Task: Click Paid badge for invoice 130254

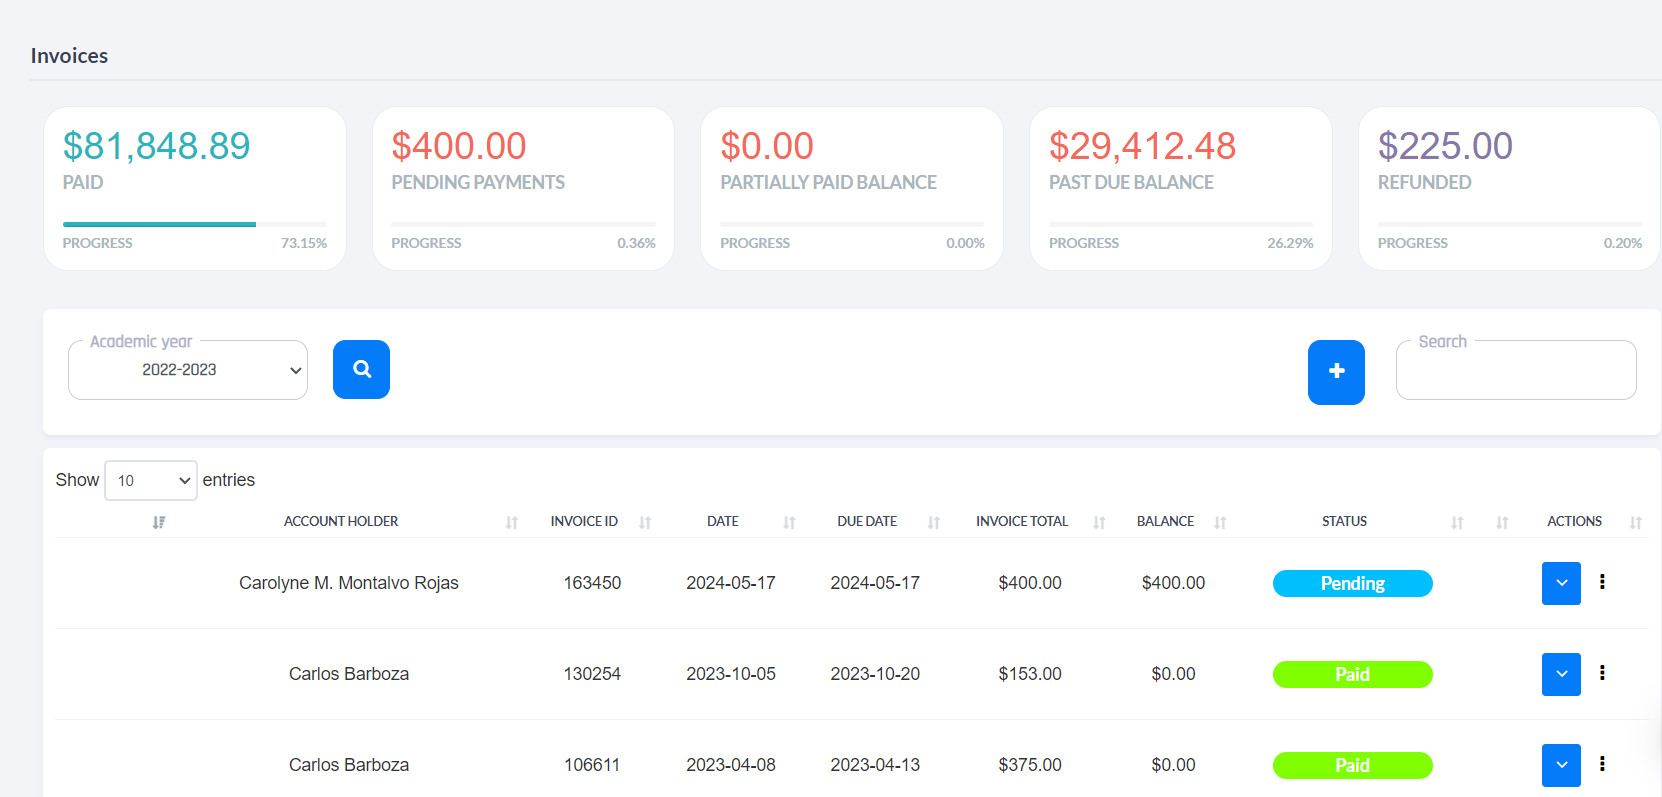Action: (x=1353, y=674)
